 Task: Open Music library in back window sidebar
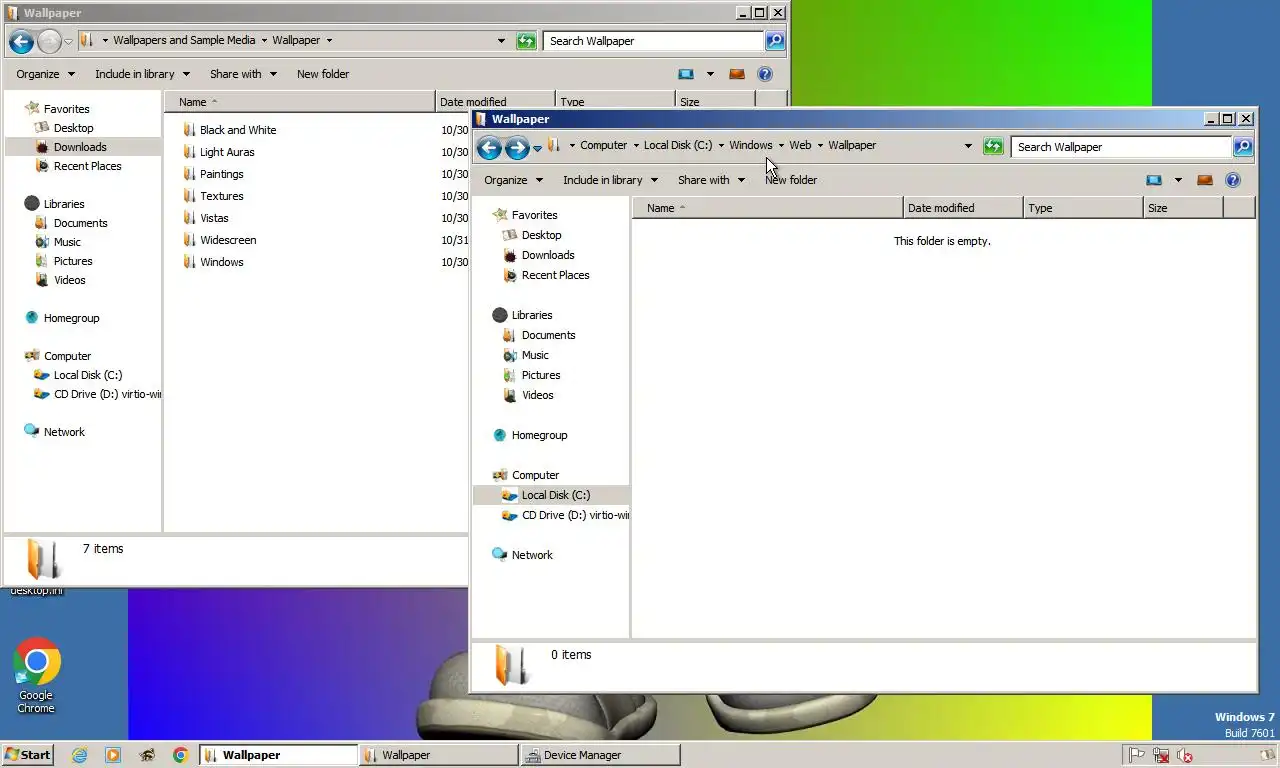pyautogui.click(x=67, y=242)
